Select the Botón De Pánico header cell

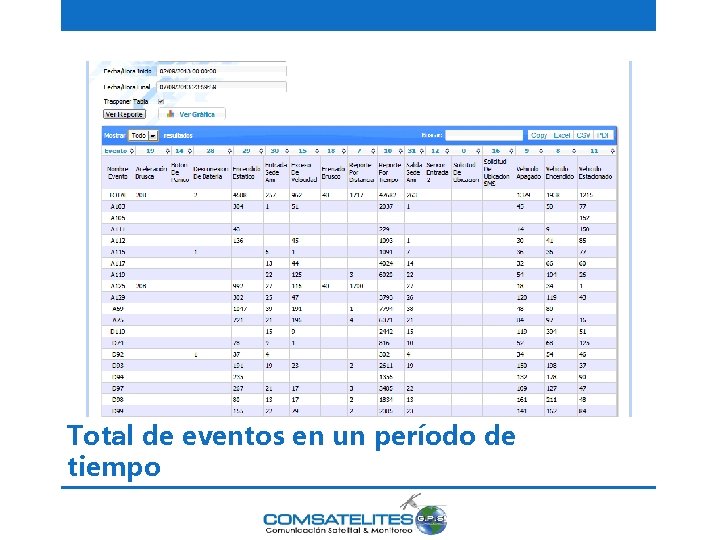180,173
